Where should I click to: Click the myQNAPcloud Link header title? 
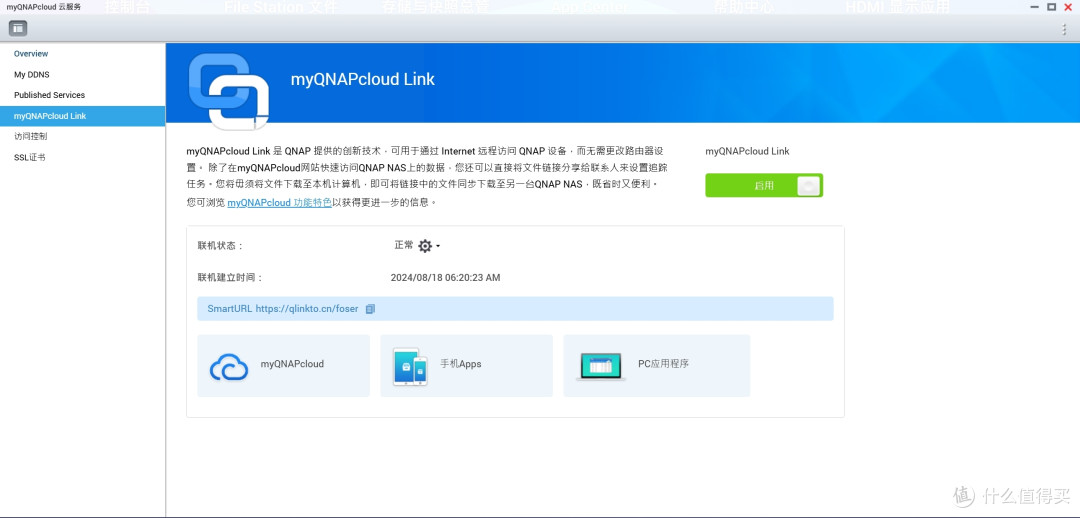(x=362, y=79)
